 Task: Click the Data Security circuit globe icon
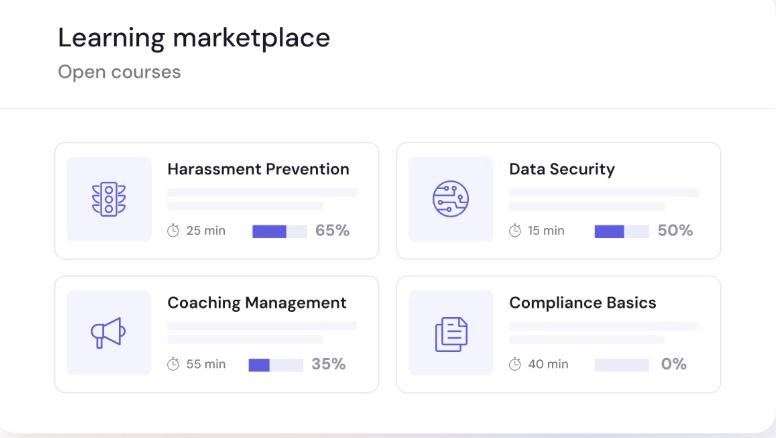[x=451, y=200]
